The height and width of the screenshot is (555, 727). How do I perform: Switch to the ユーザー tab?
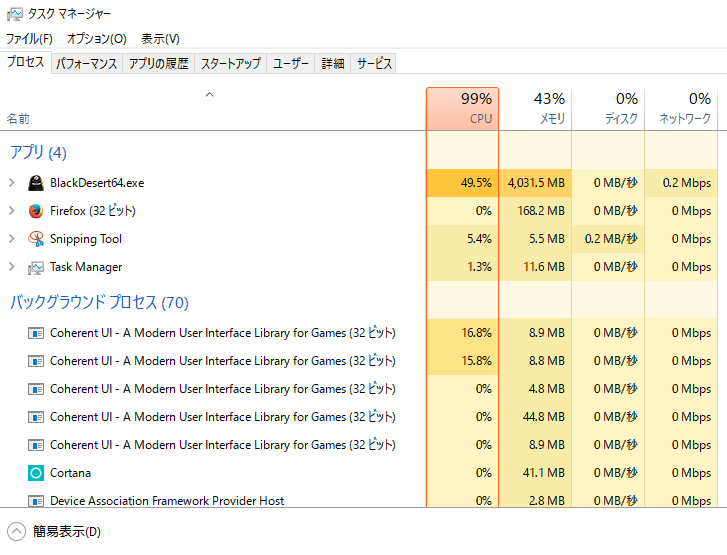click(291, 64)
